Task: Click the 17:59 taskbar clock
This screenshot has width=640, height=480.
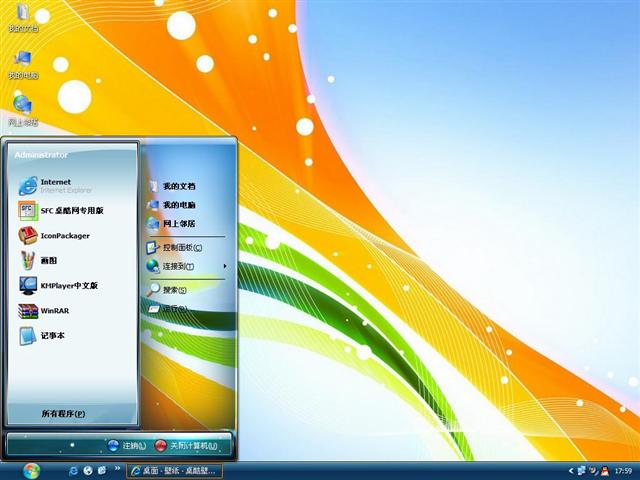Action: (x=623, y=471)
